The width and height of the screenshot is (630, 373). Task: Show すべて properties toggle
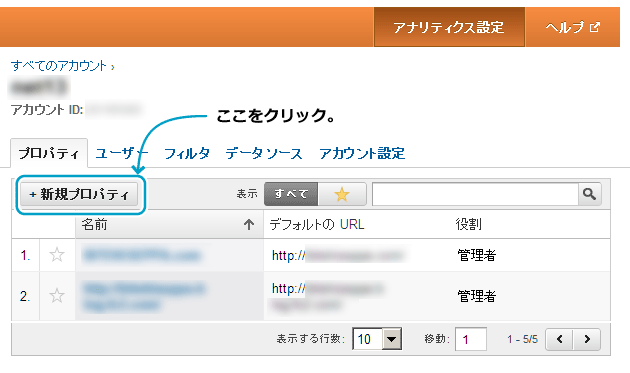pos(291,194)
